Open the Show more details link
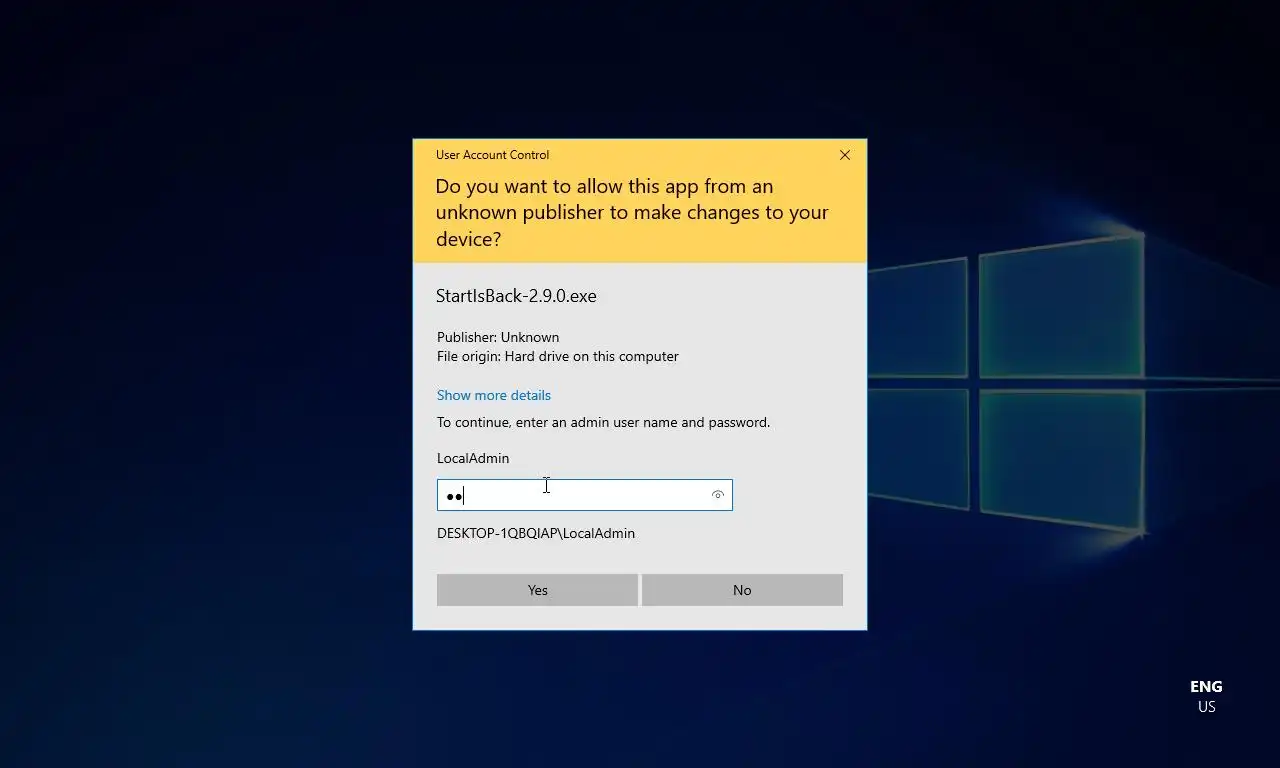 494,395
